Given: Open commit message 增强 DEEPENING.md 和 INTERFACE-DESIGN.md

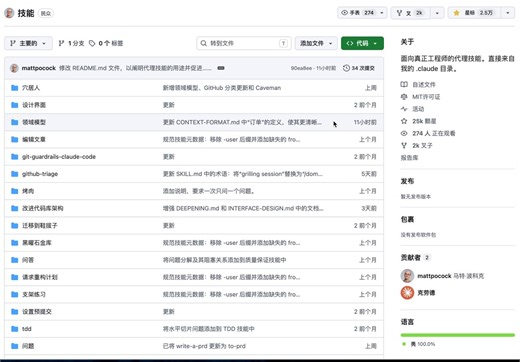Looking at the screenshot, I should [x=243, y=208].
